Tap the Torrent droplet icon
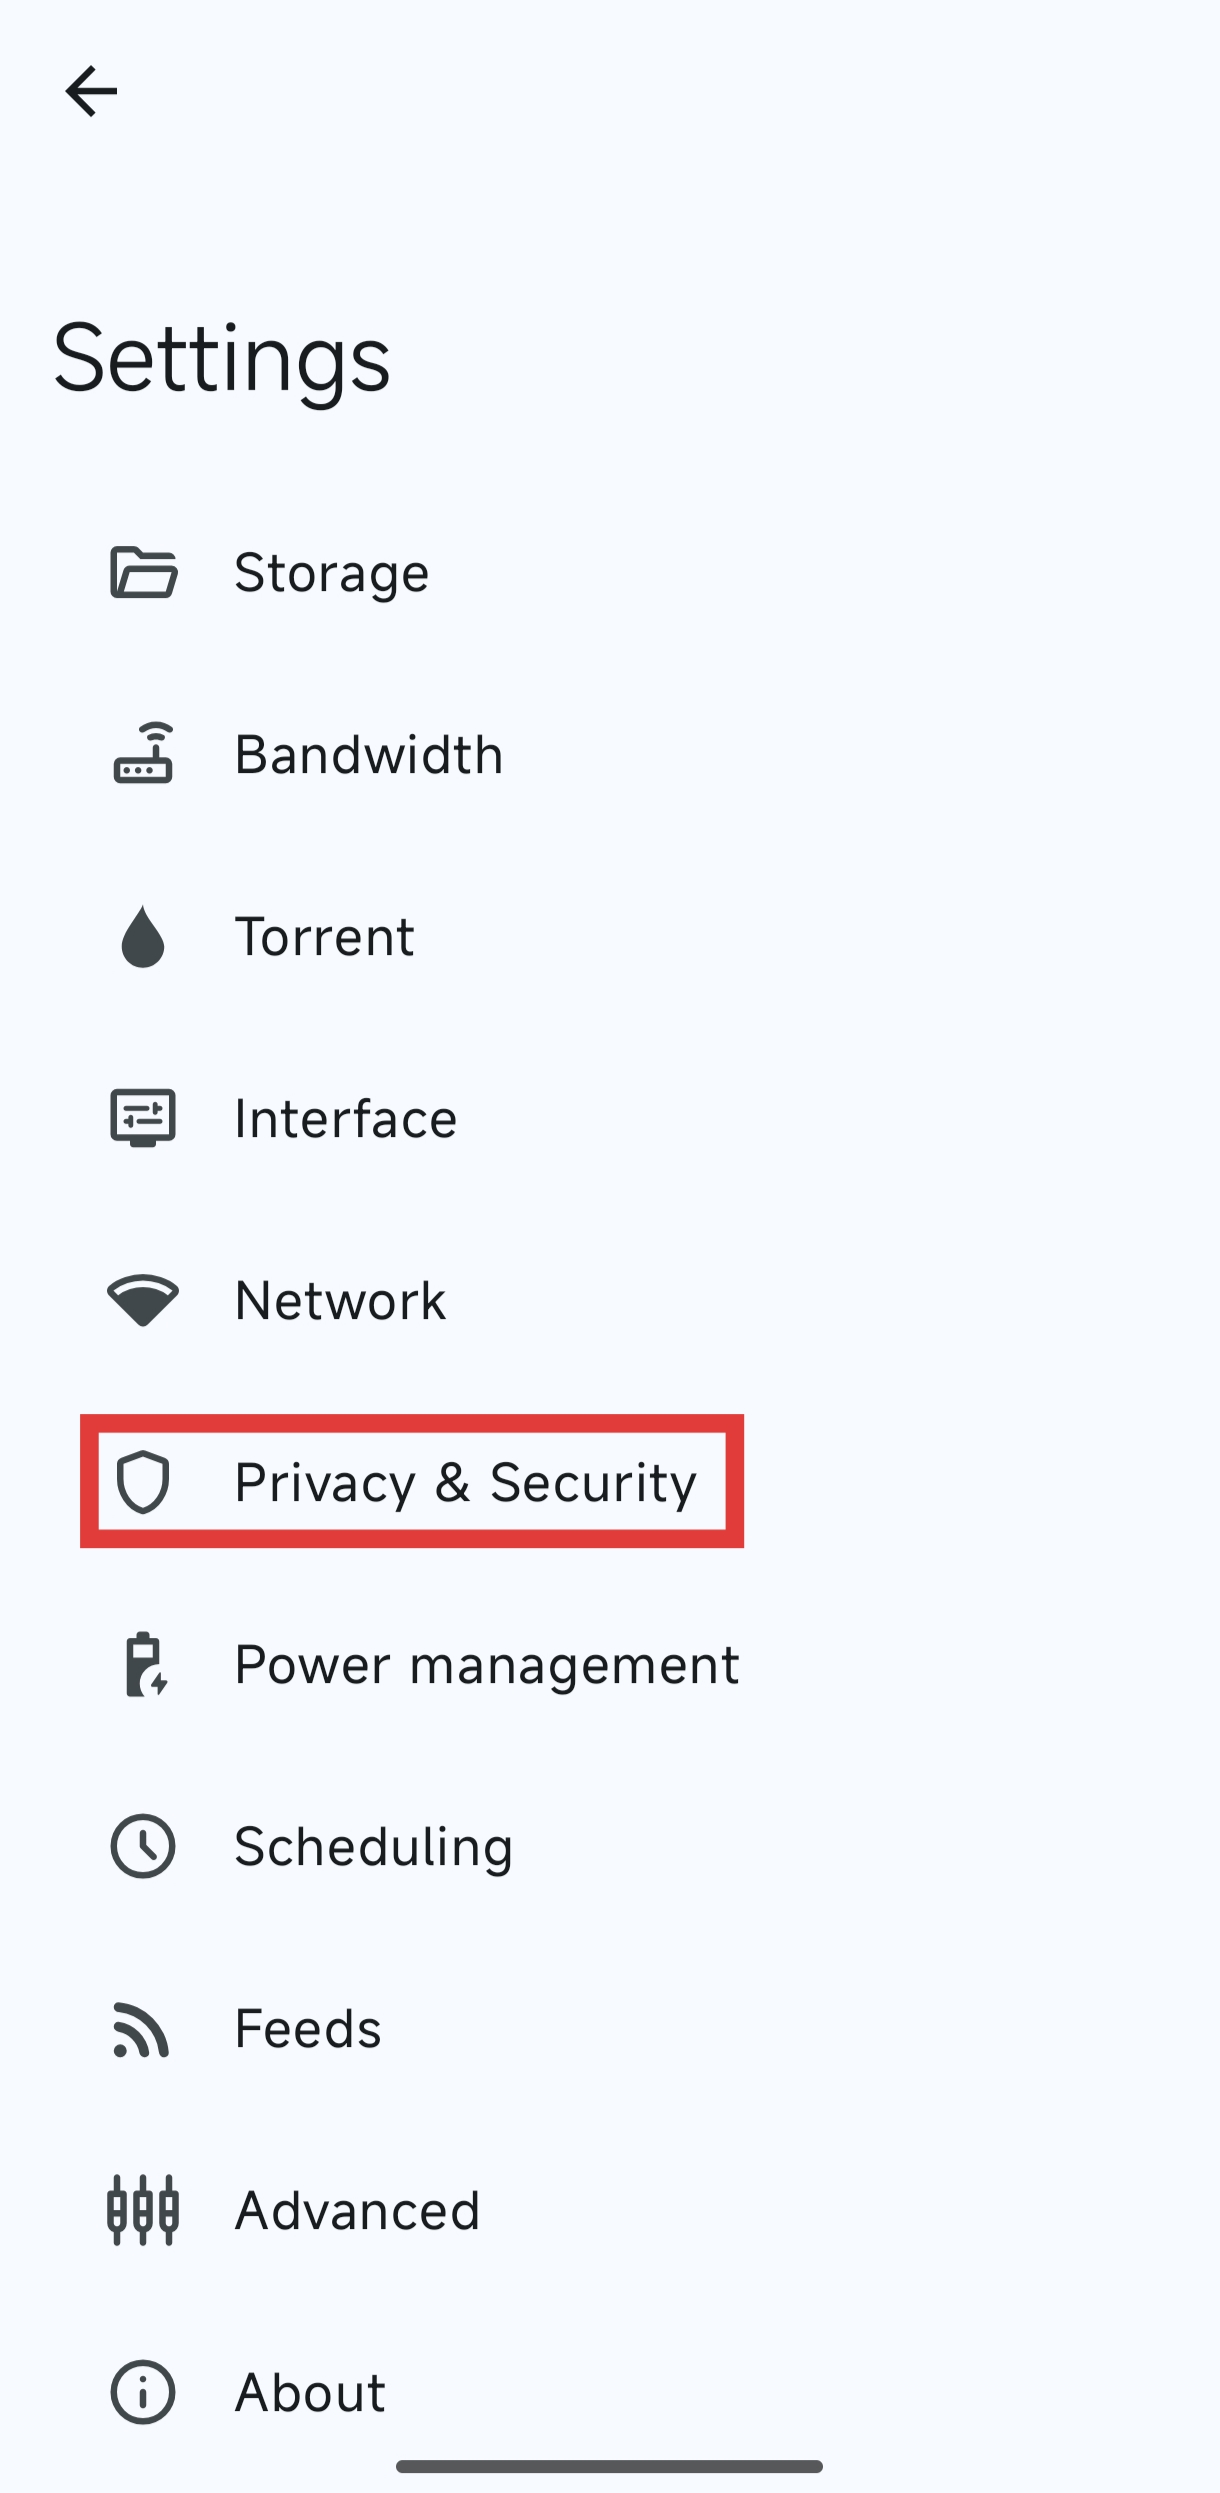 [x=143, y=937]
